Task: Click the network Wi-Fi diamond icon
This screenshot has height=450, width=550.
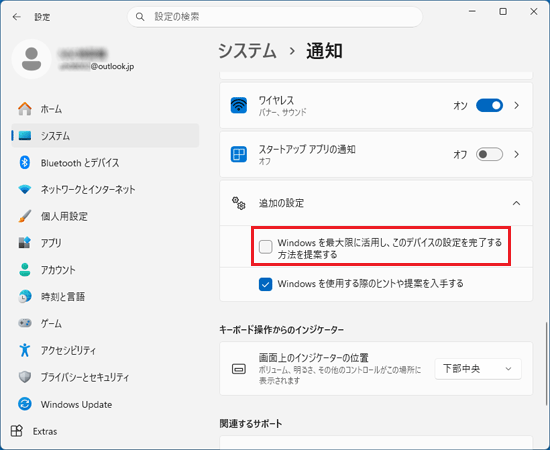Action: (25, 189)
